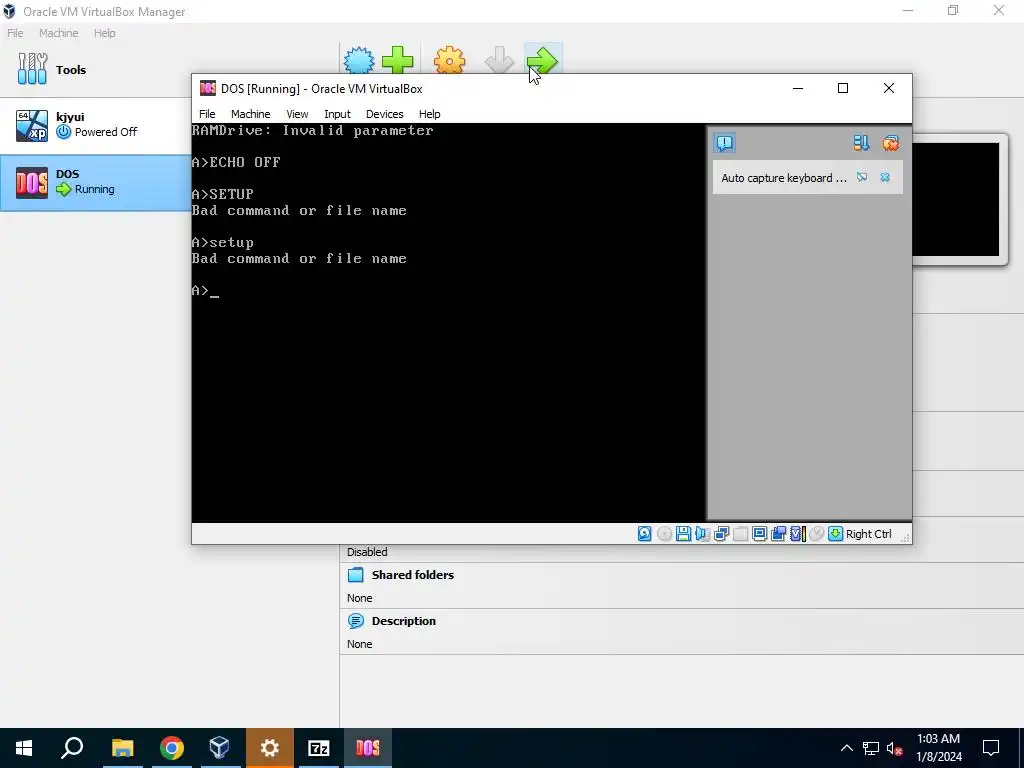Click the Right Ctrl host key label
1024x768 pixels.
869,534
